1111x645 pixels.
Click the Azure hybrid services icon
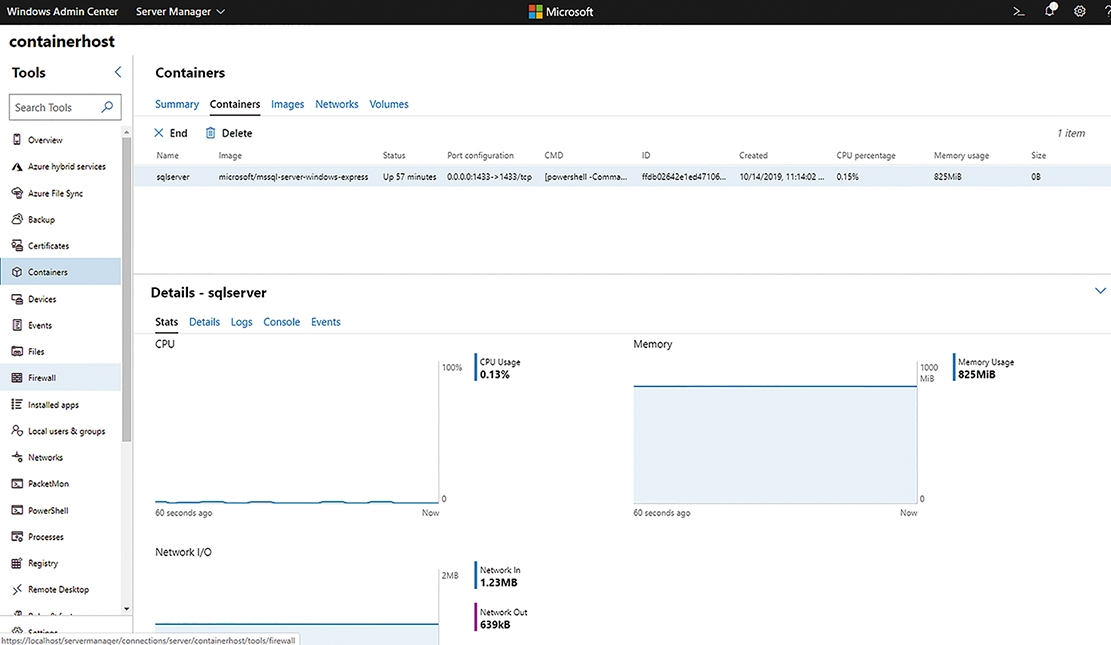(x=17, y=167)
